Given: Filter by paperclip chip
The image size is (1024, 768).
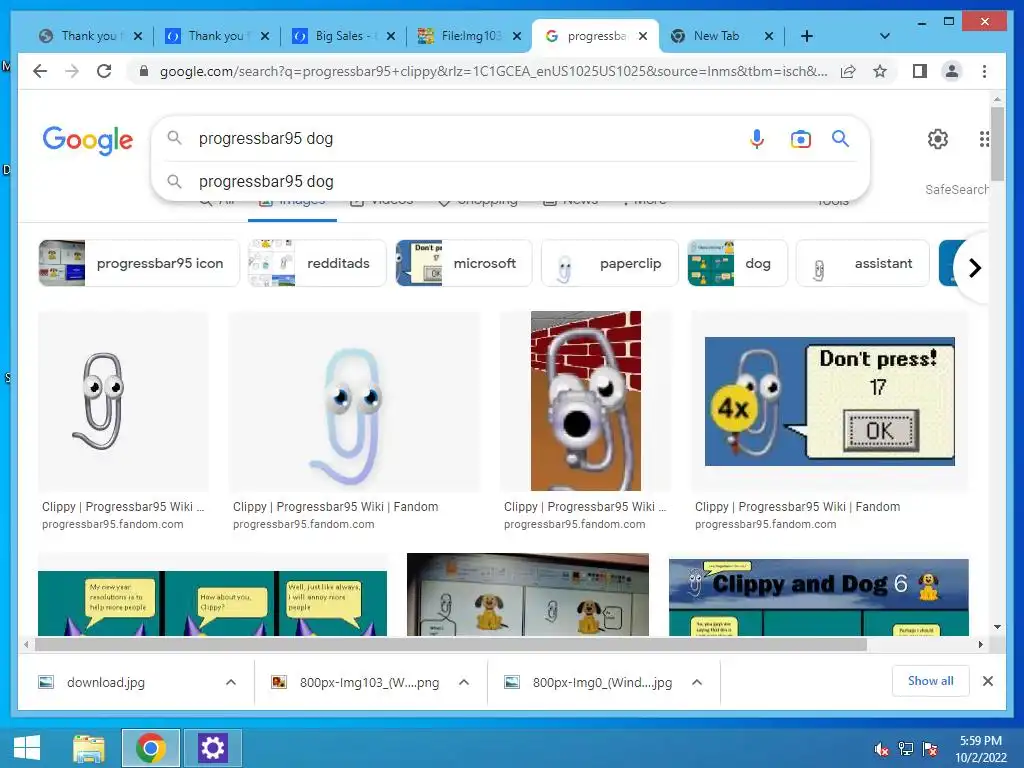Looking at the screenshot, I should pyautogui.click(x=609, y=263).
